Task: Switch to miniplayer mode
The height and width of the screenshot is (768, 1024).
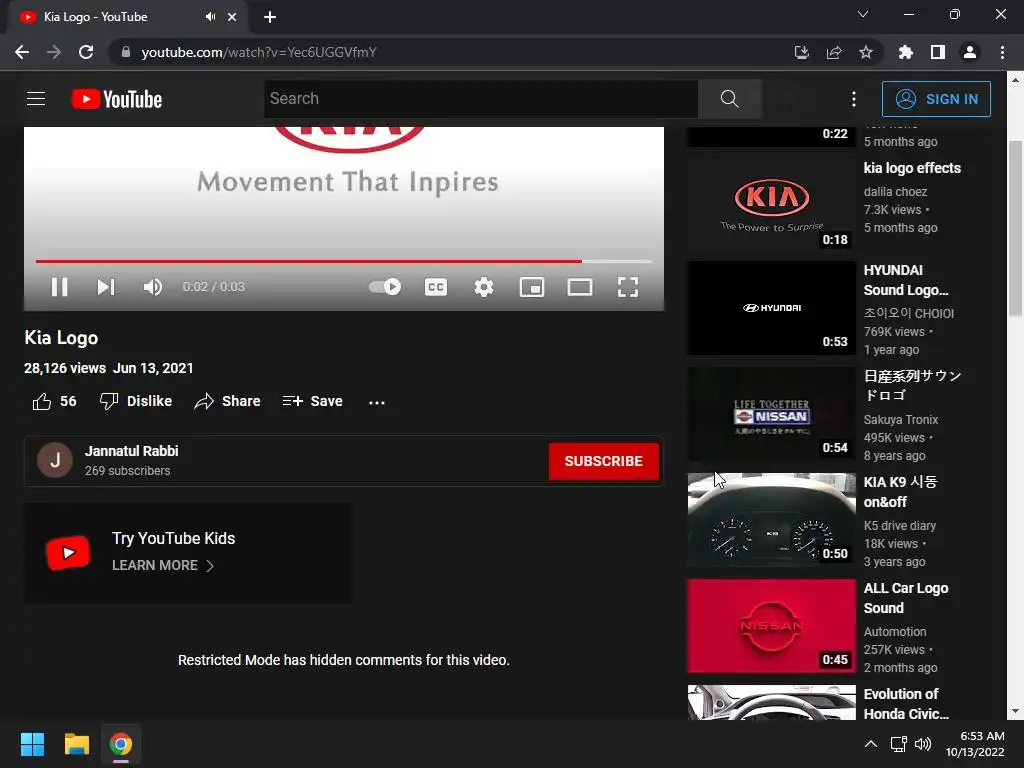Action: click(x=532, y=287)
